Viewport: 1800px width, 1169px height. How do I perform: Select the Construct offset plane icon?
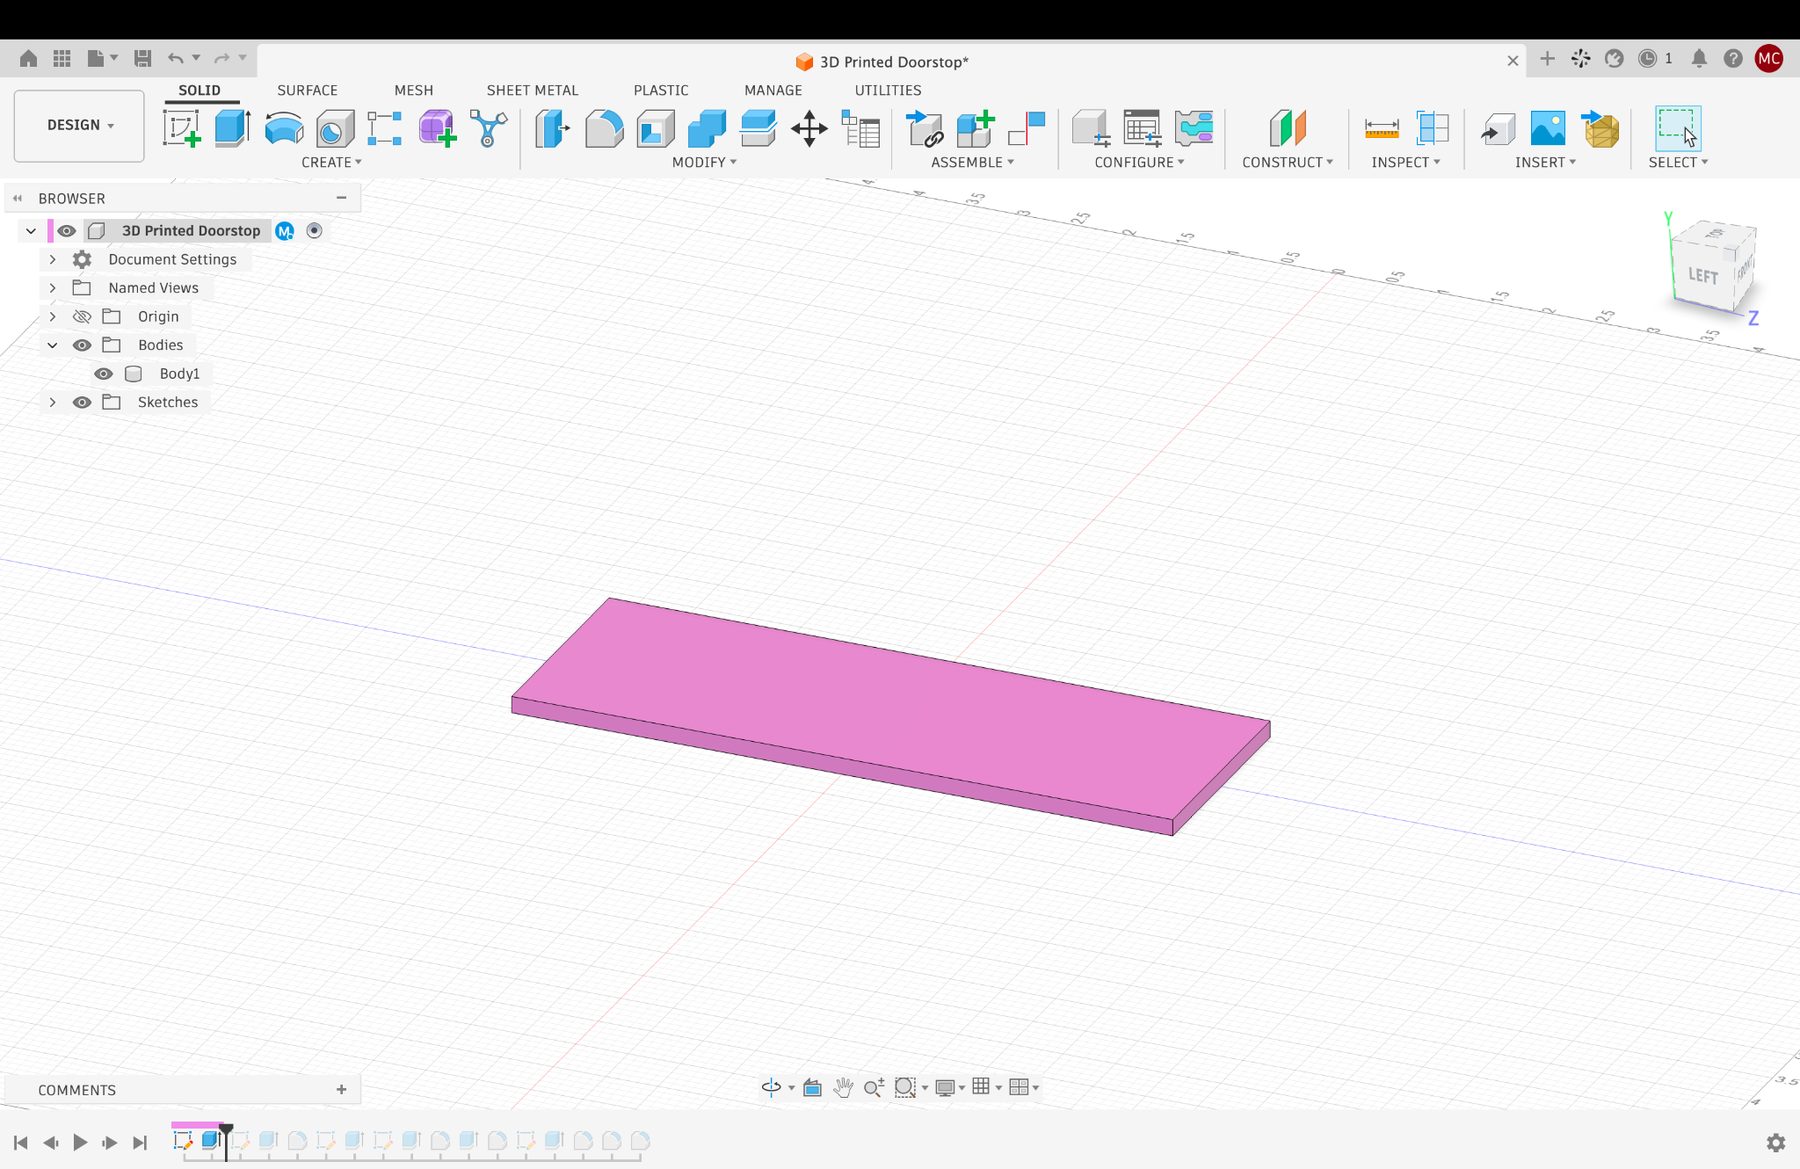(1288, 129)
